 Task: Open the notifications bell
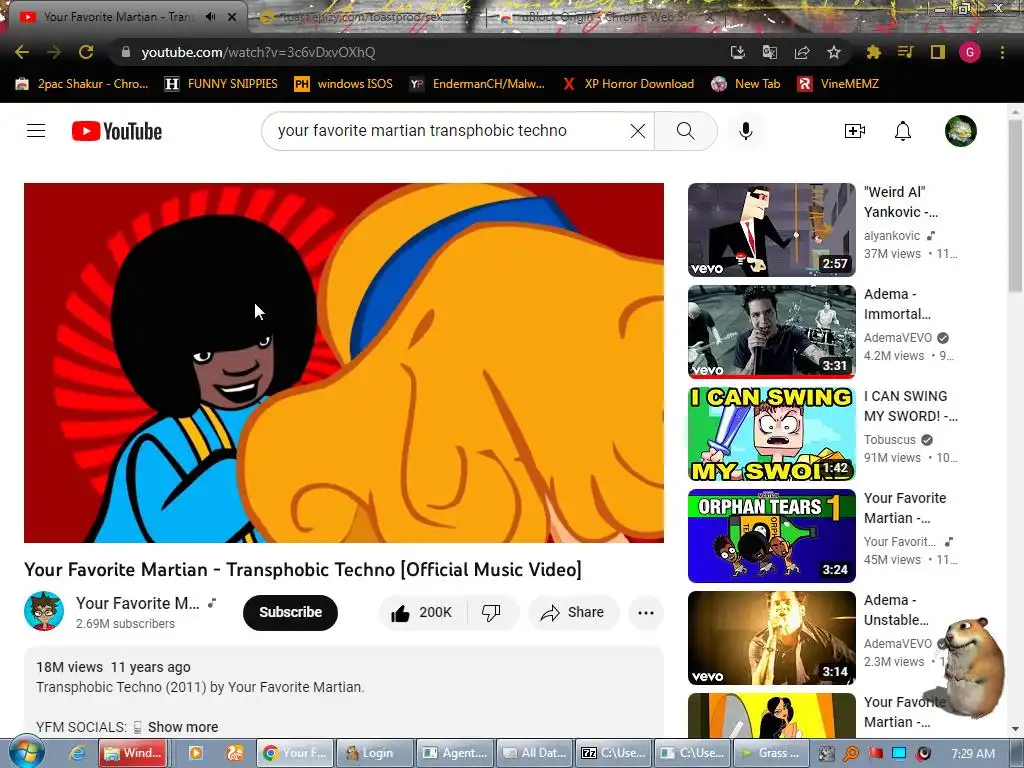[903, 131]
